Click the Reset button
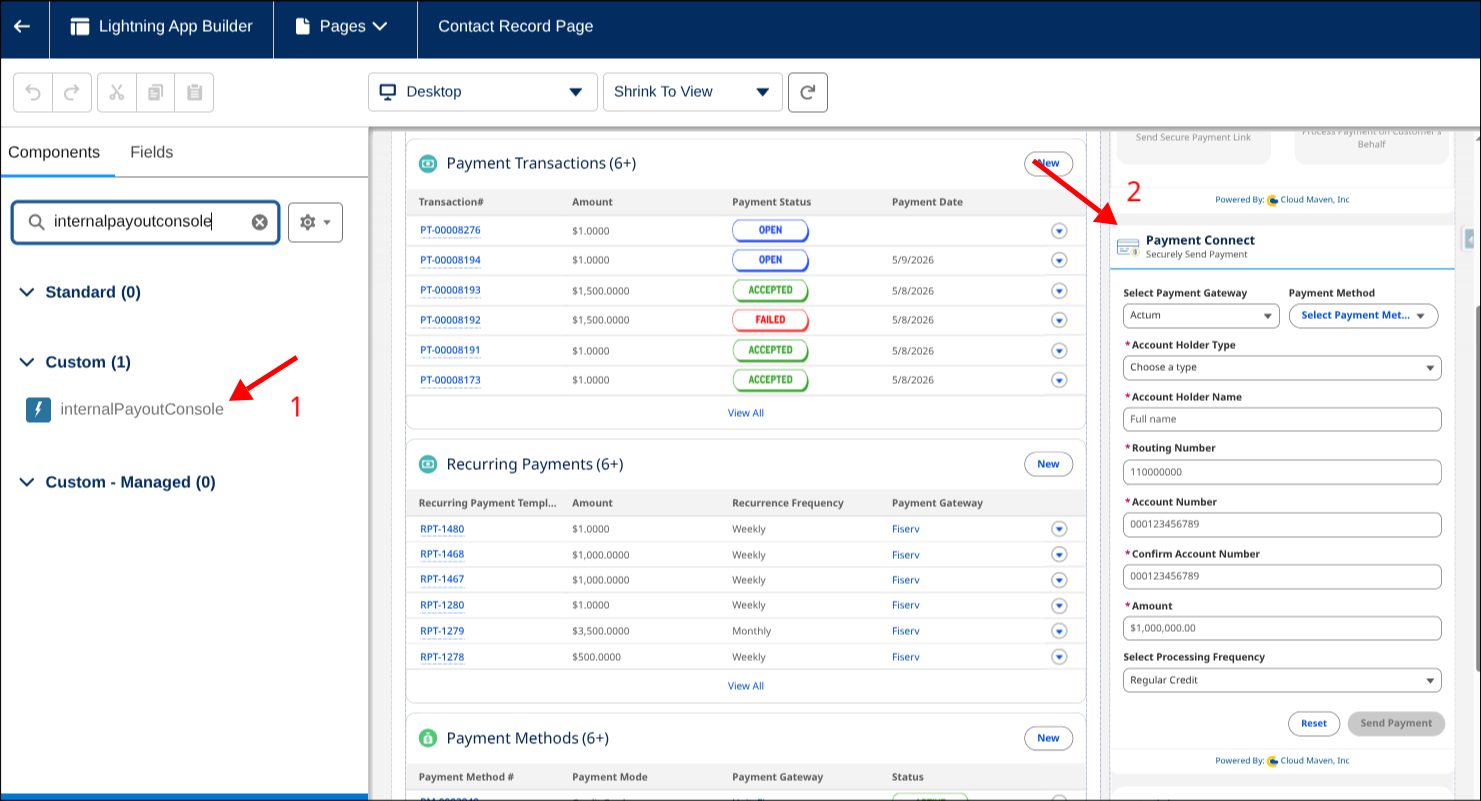 [x=1314, y=723]
